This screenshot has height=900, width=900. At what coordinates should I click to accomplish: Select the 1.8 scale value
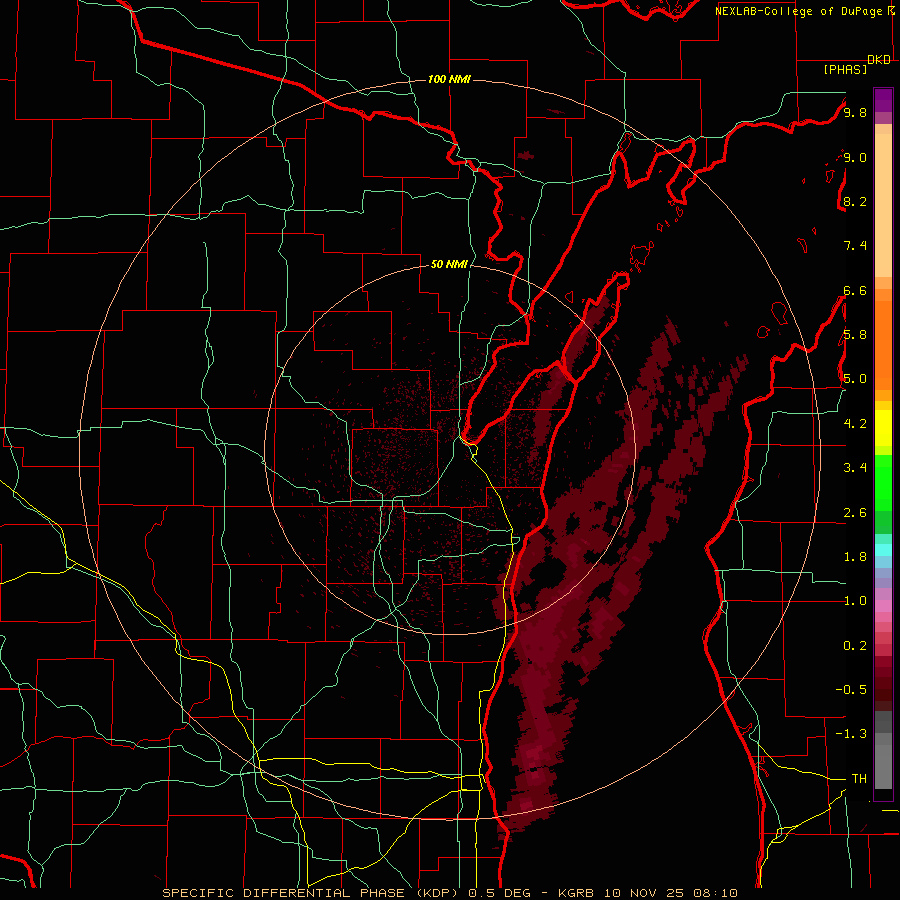tap(855, 557)
